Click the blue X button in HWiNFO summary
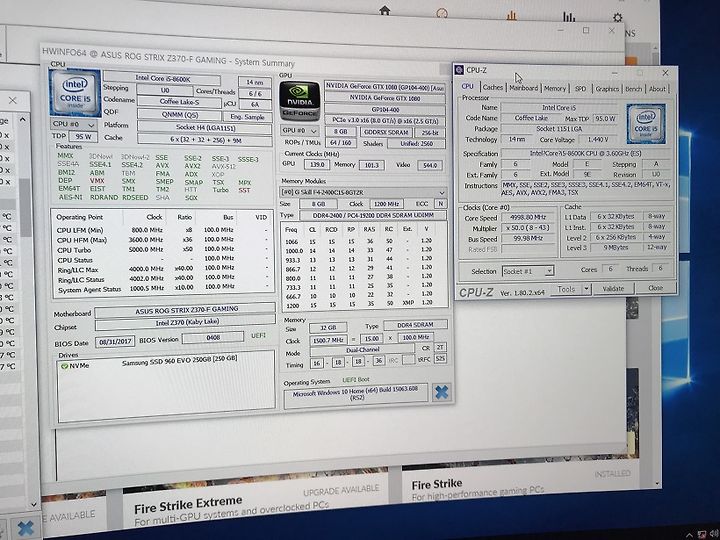This screenshot has height=540, width=720. pyautogui.click(x=441, y=392)
